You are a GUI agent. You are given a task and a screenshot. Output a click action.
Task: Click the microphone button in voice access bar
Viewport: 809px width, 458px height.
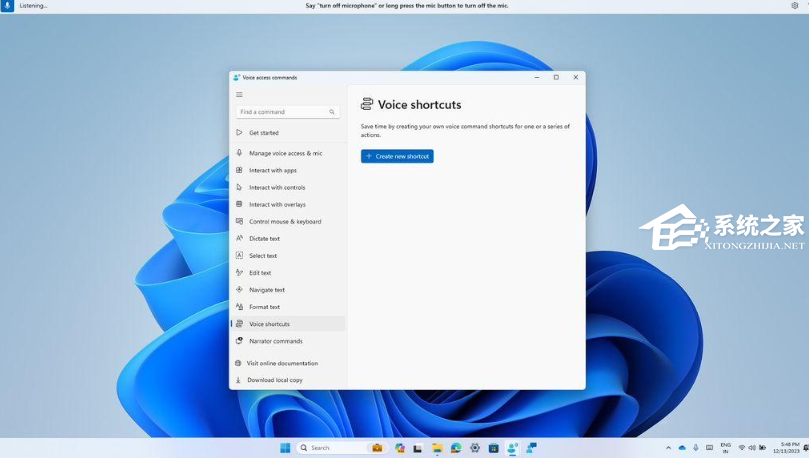(7, 6)
